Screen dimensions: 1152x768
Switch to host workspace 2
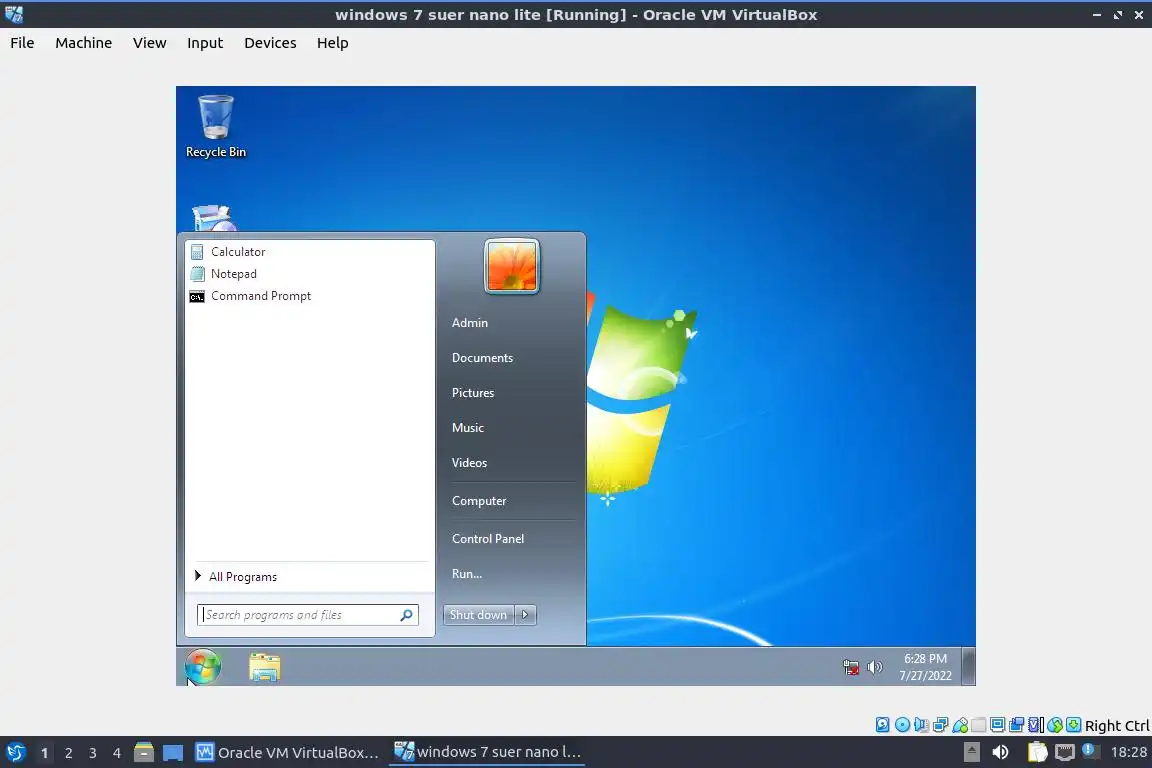click(68, 753)
